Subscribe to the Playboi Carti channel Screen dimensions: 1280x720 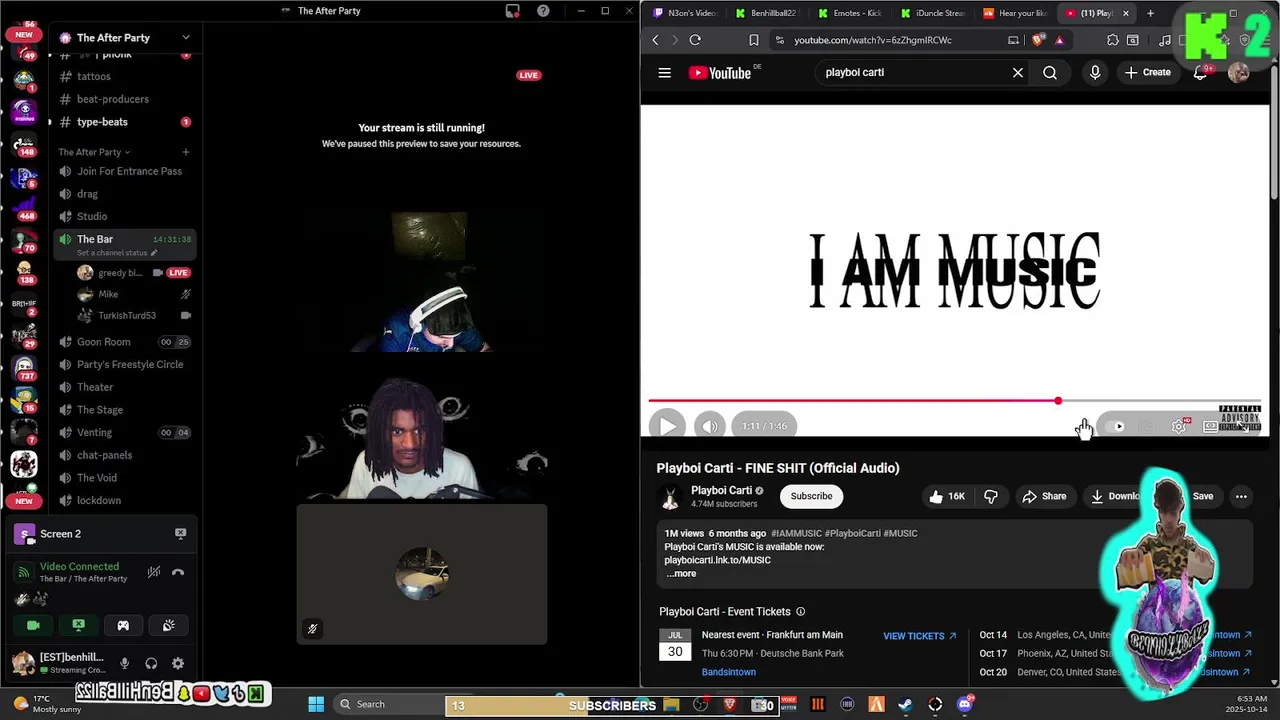click(811, 496)
